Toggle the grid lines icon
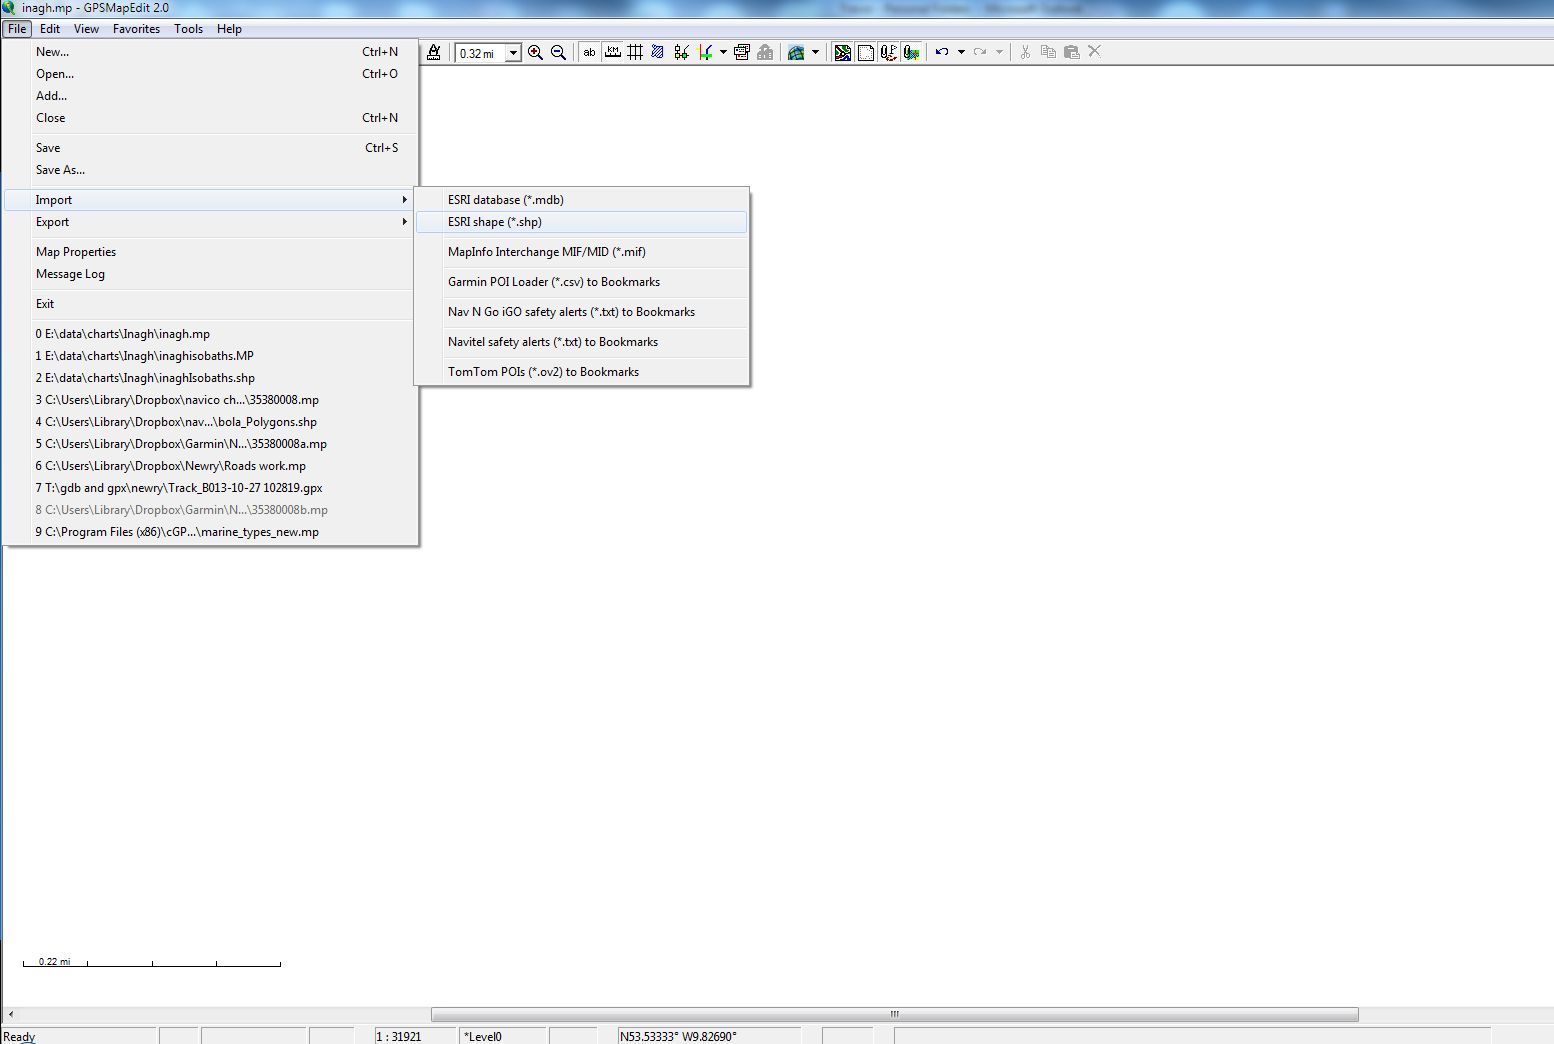Screen dimensions: 1554x1044 [x=635, y=52]
